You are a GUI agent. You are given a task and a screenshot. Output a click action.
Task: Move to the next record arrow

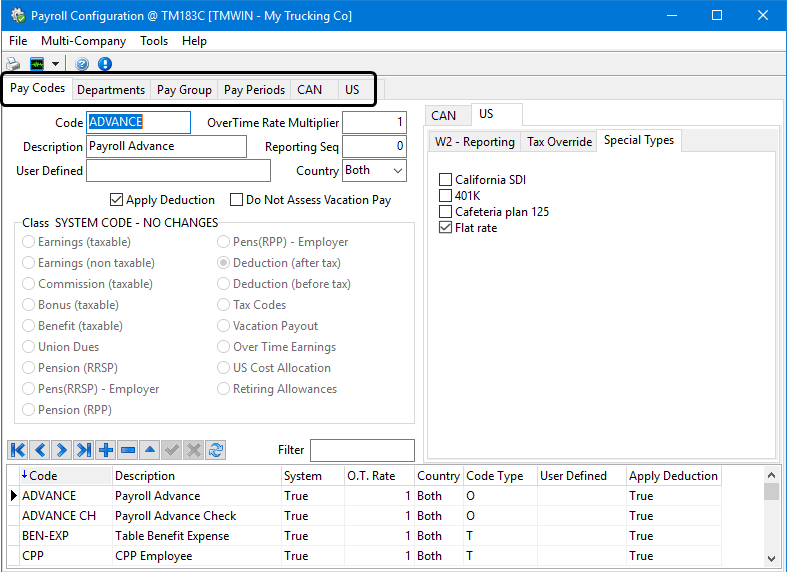62,450
